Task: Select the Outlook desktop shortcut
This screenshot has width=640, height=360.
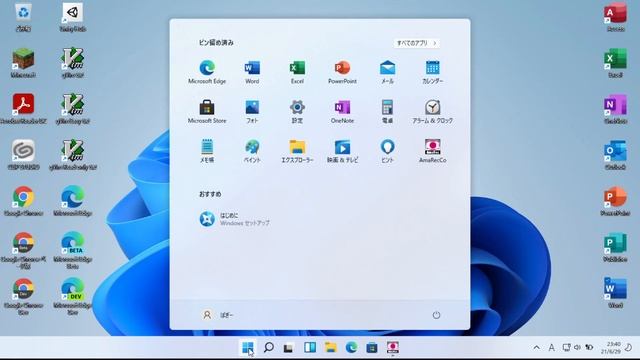Action: 615,155
